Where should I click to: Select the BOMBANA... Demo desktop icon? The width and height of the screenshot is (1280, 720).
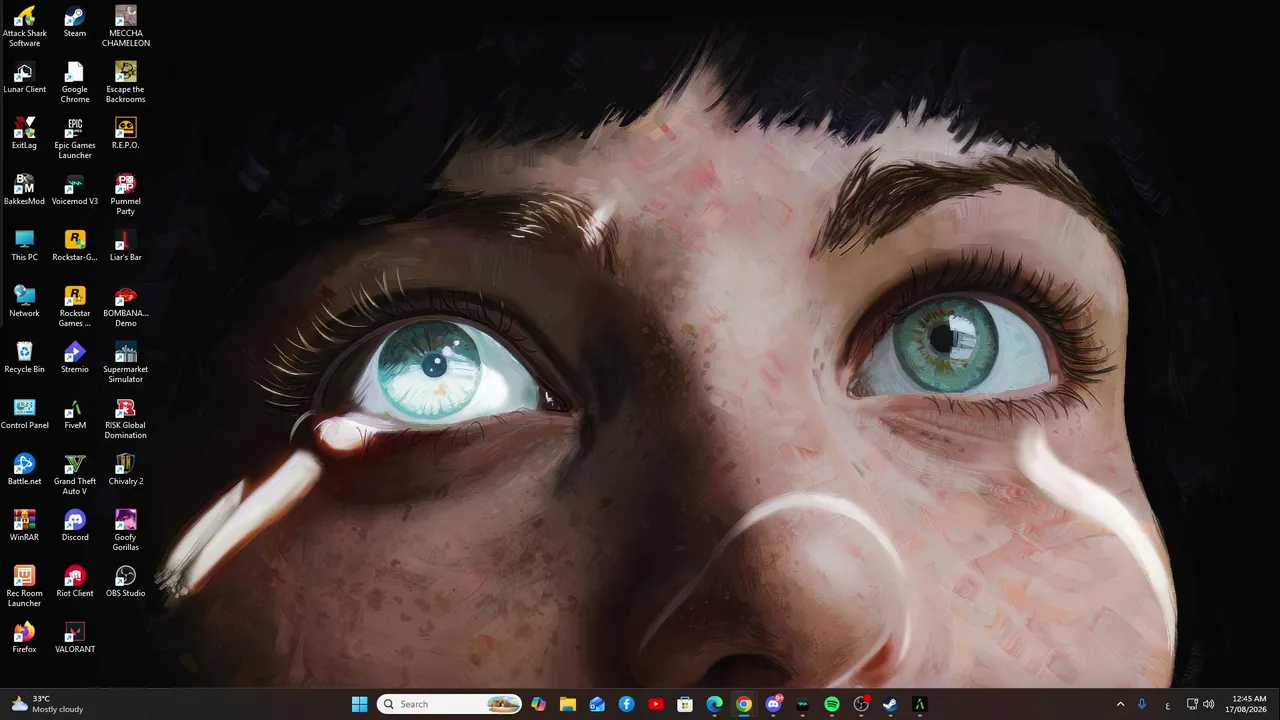[x=126, y=306]
